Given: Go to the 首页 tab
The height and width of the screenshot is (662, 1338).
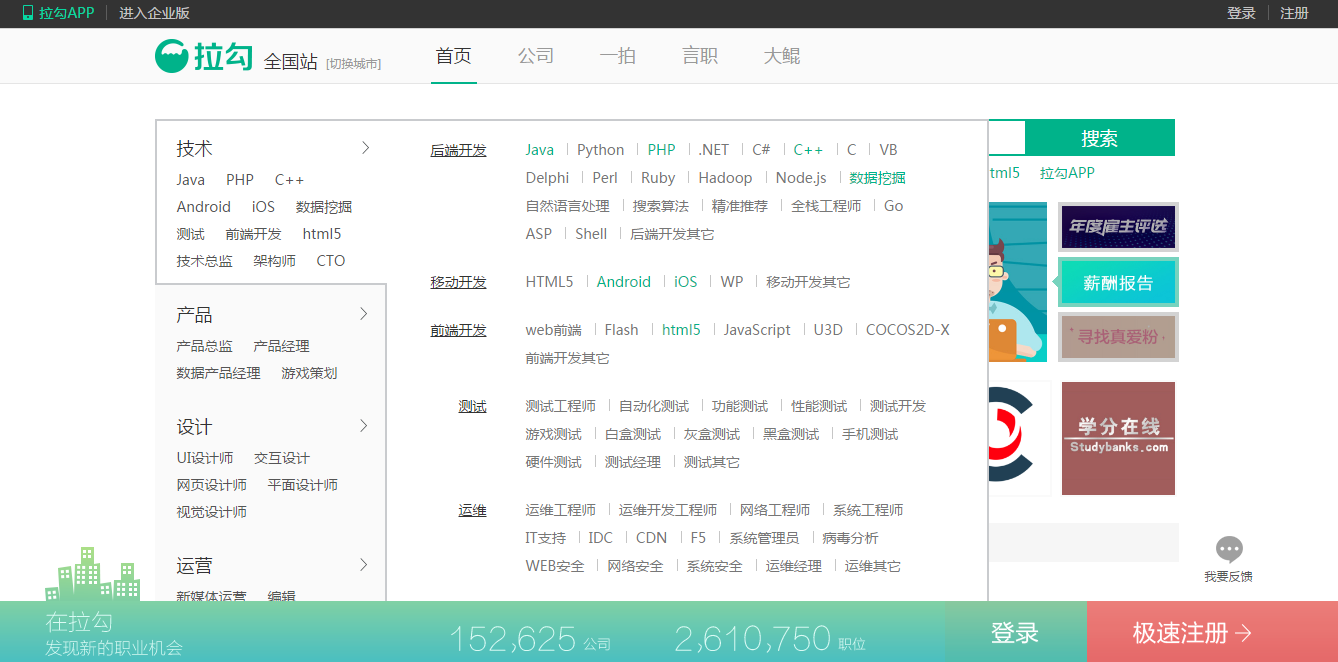Looking at the screenshot, I should (454, 56).
